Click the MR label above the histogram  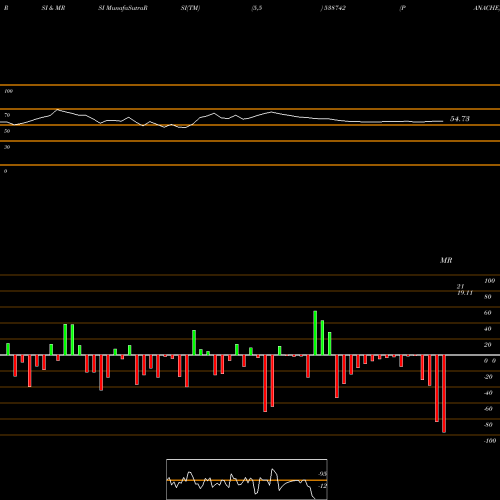click(446, 260)
